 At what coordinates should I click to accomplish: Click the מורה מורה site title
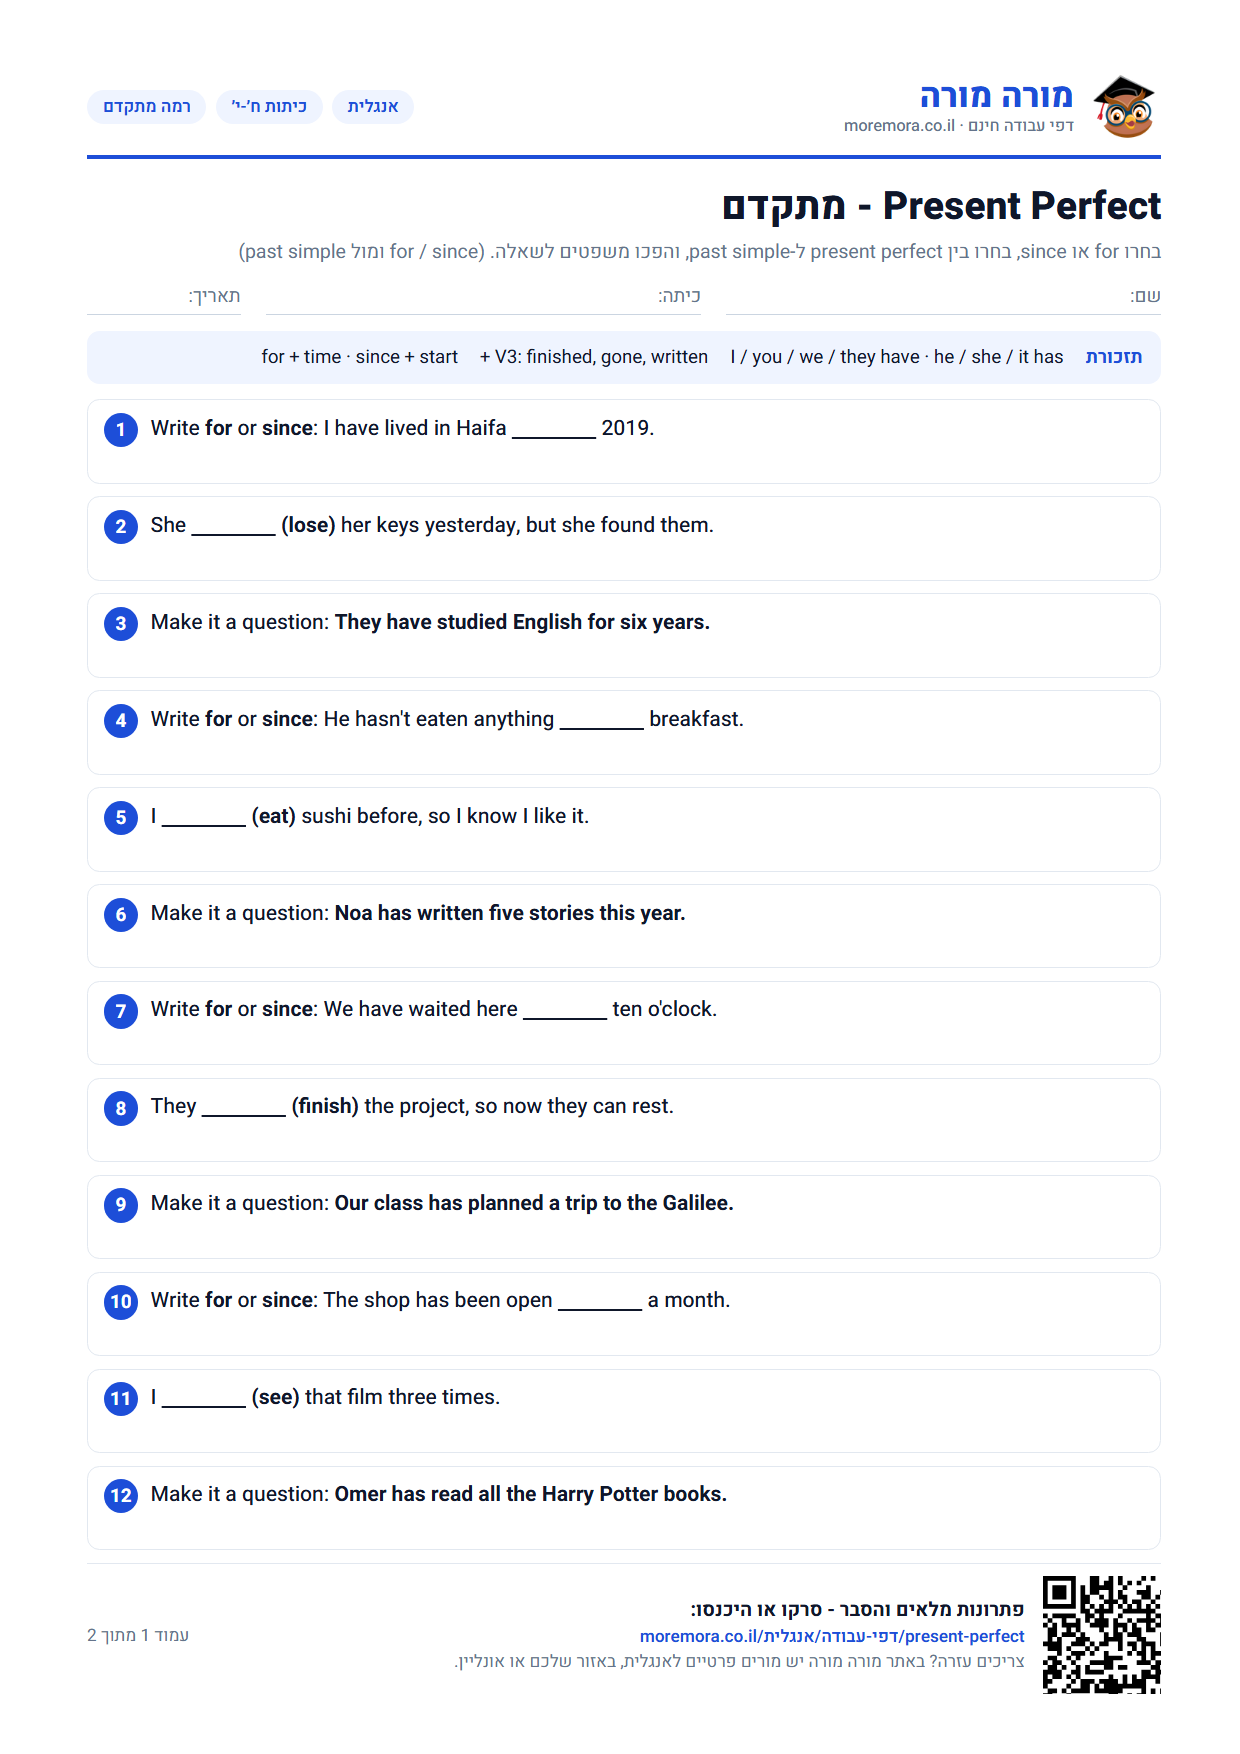(996, 96)
